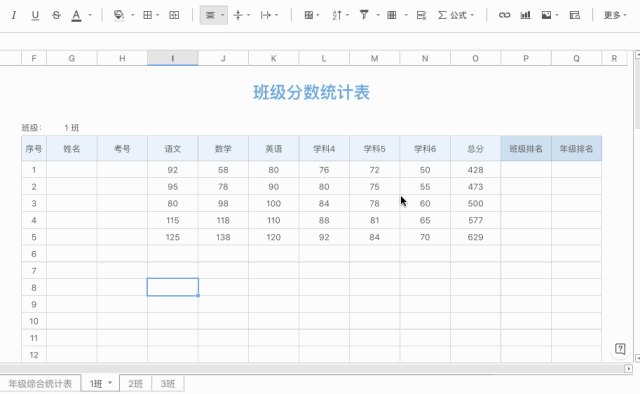Select column O header

(x=476, y=58)
